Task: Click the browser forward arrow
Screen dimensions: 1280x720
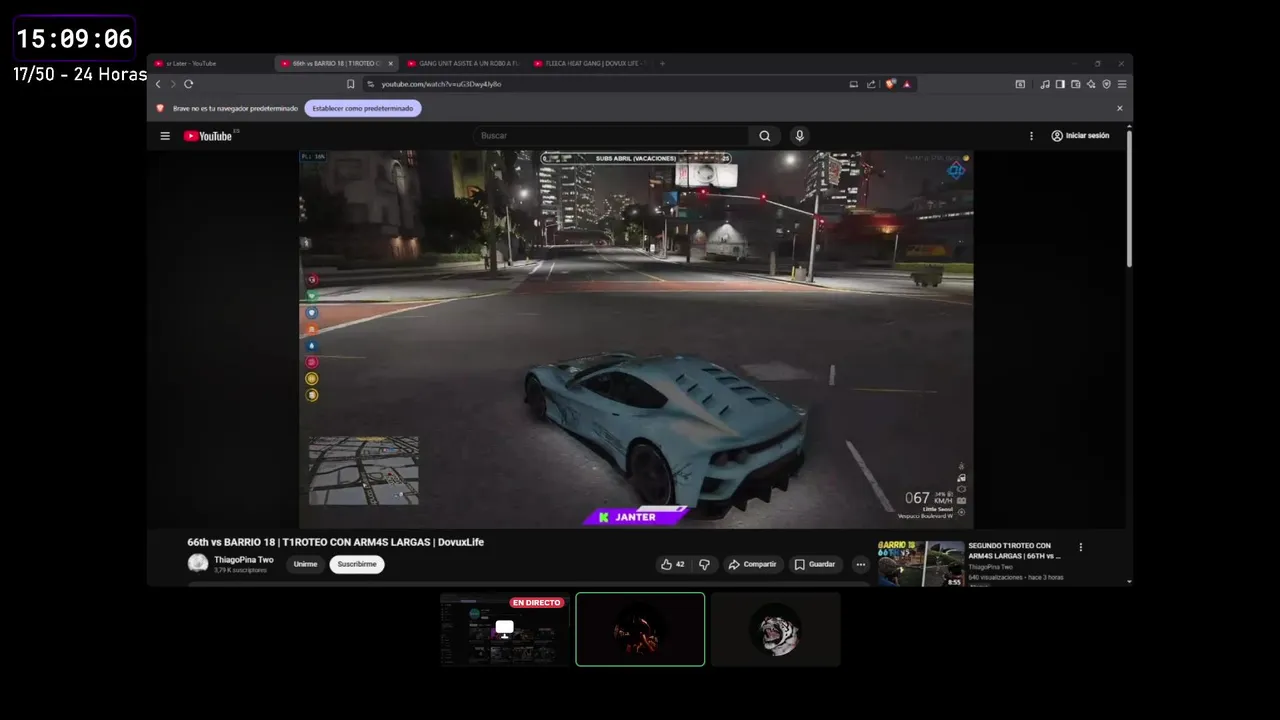Action: 172,84
